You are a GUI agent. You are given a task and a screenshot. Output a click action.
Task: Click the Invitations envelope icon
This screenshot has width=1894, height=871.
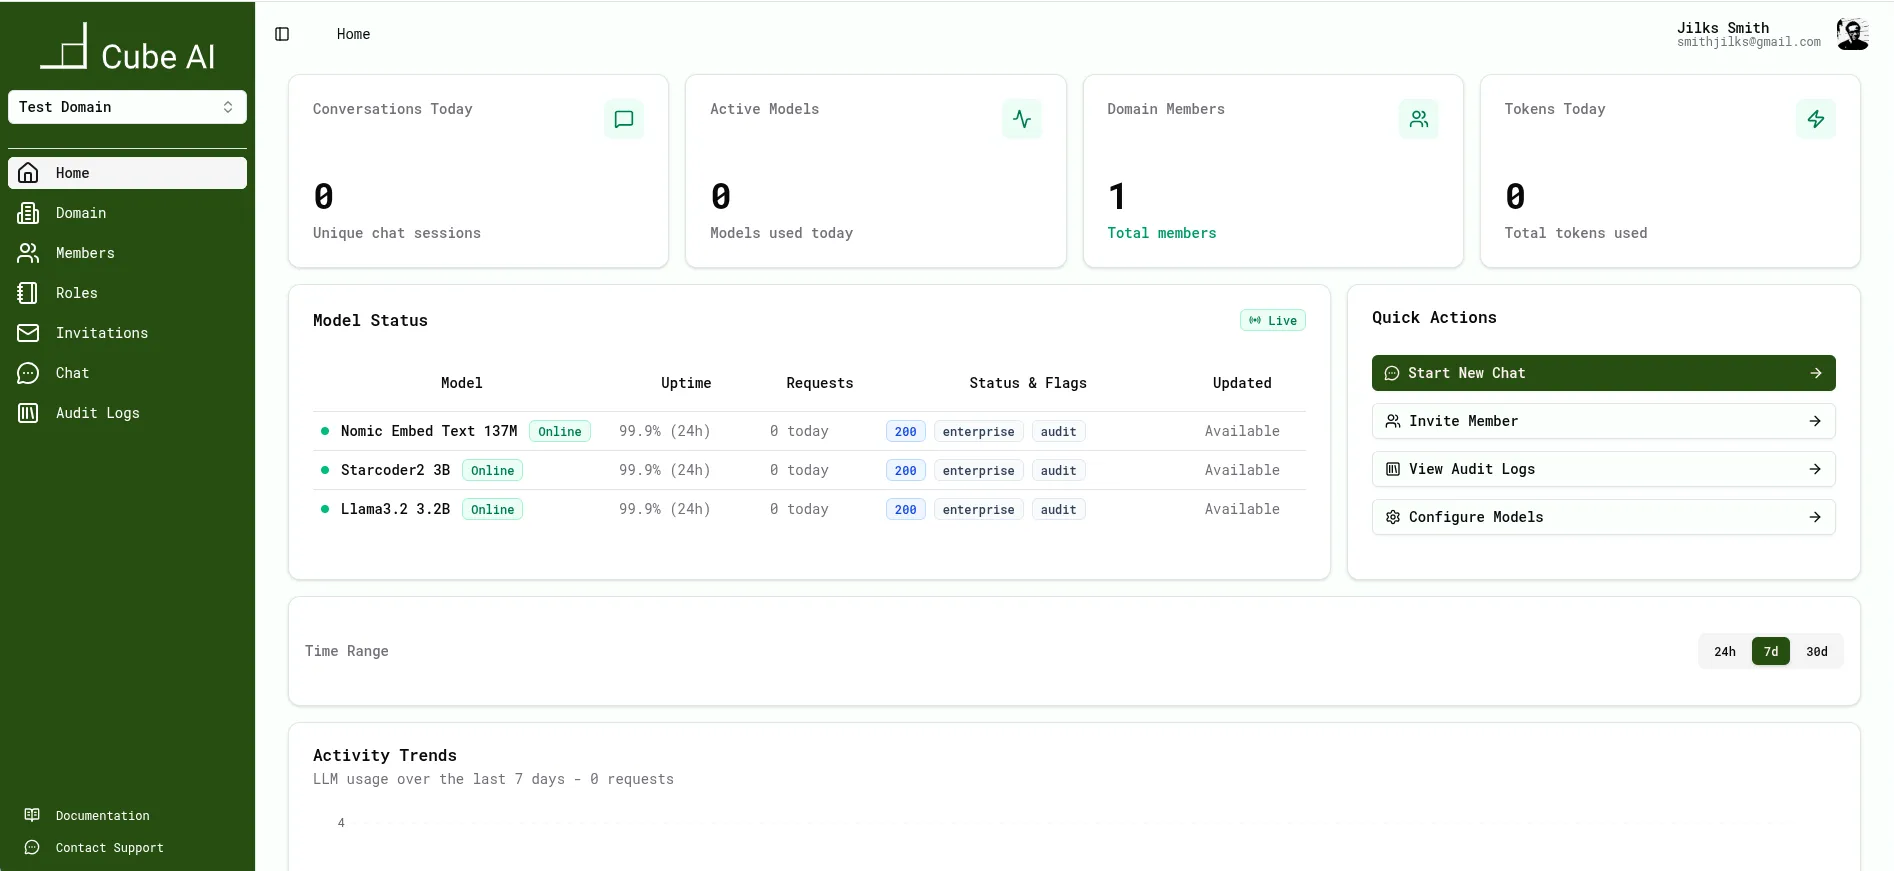pyautogui.click(x=28, y=333)
